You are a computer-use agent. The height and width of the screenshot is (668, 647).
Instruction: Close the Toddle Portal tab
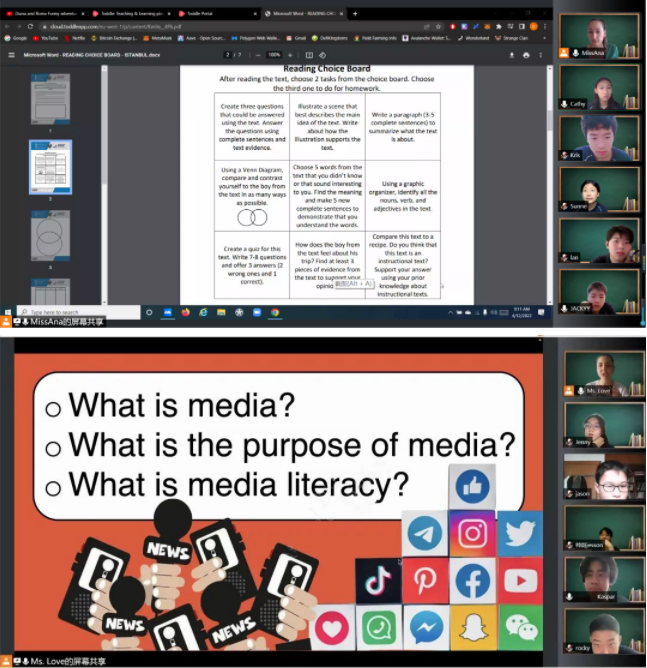coord(255,14)
